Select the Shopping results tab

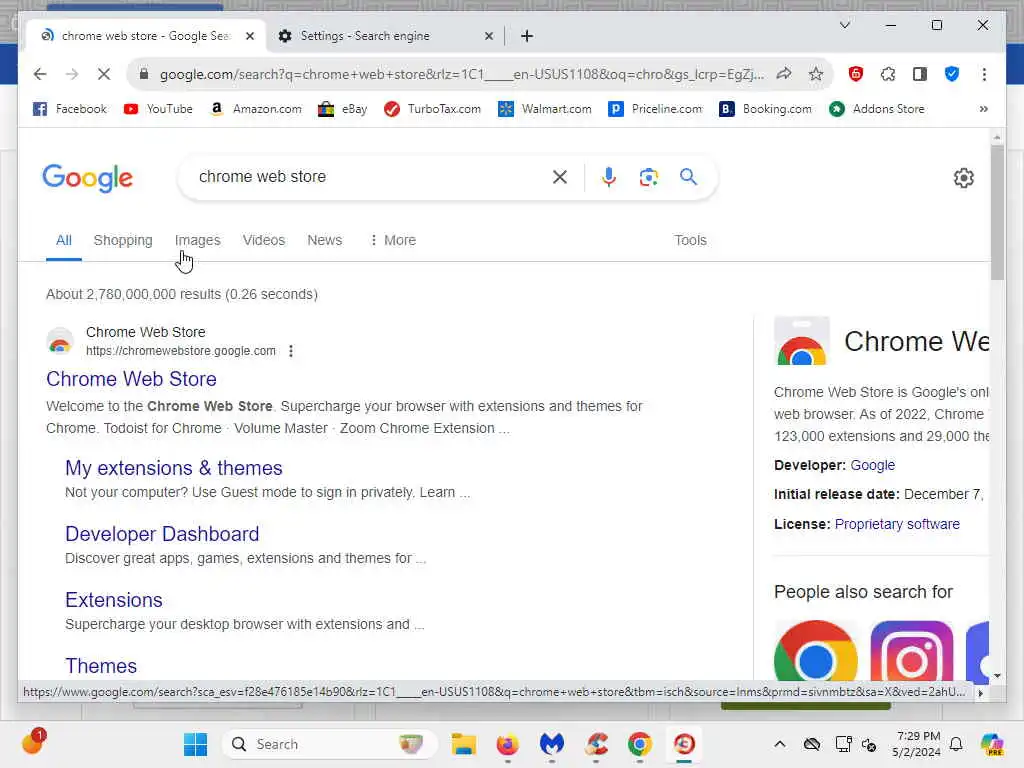click(123, 240)
